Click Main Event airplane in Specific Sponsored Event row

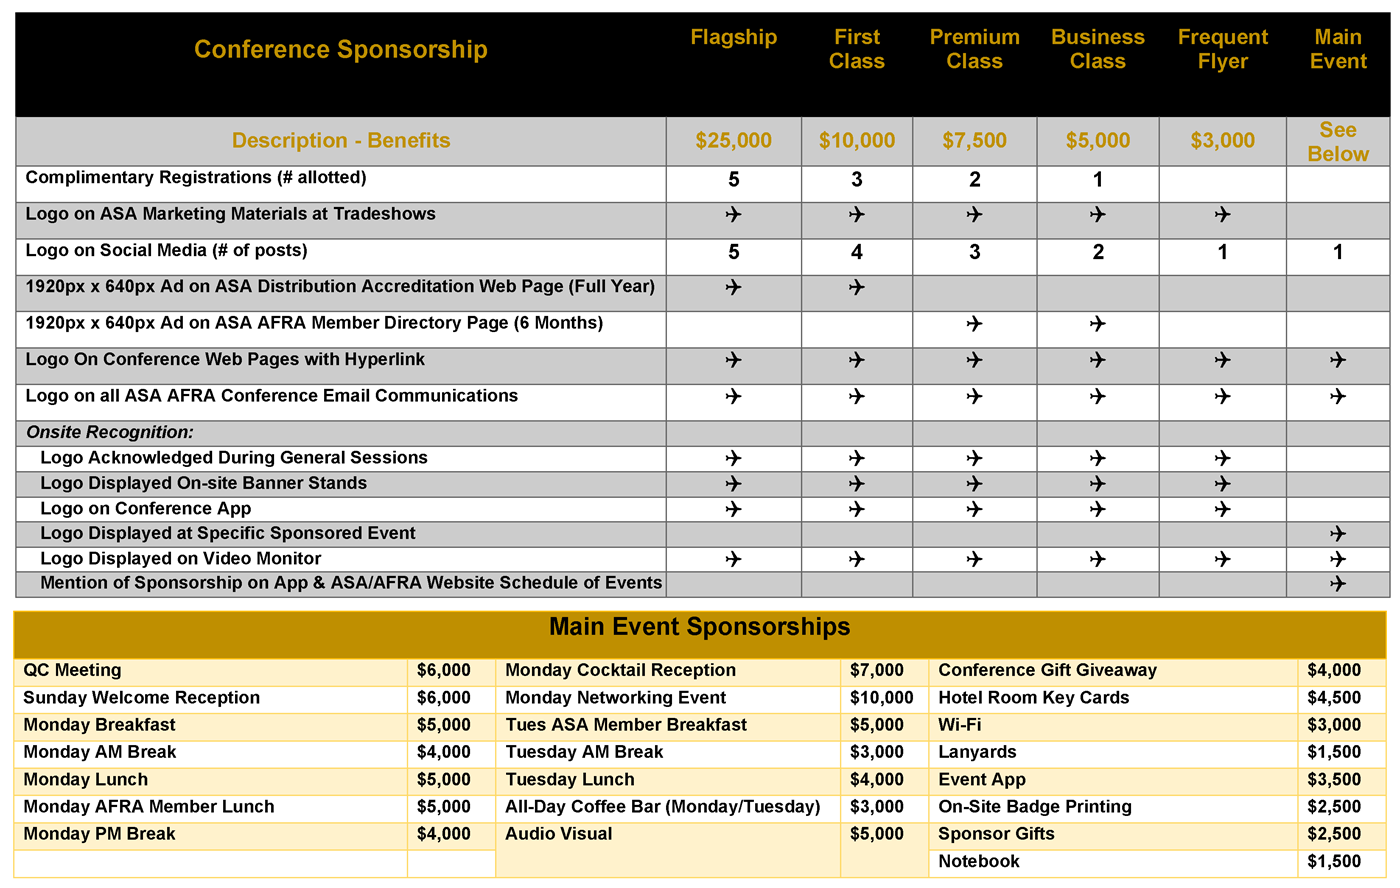tap(1337, 534)
